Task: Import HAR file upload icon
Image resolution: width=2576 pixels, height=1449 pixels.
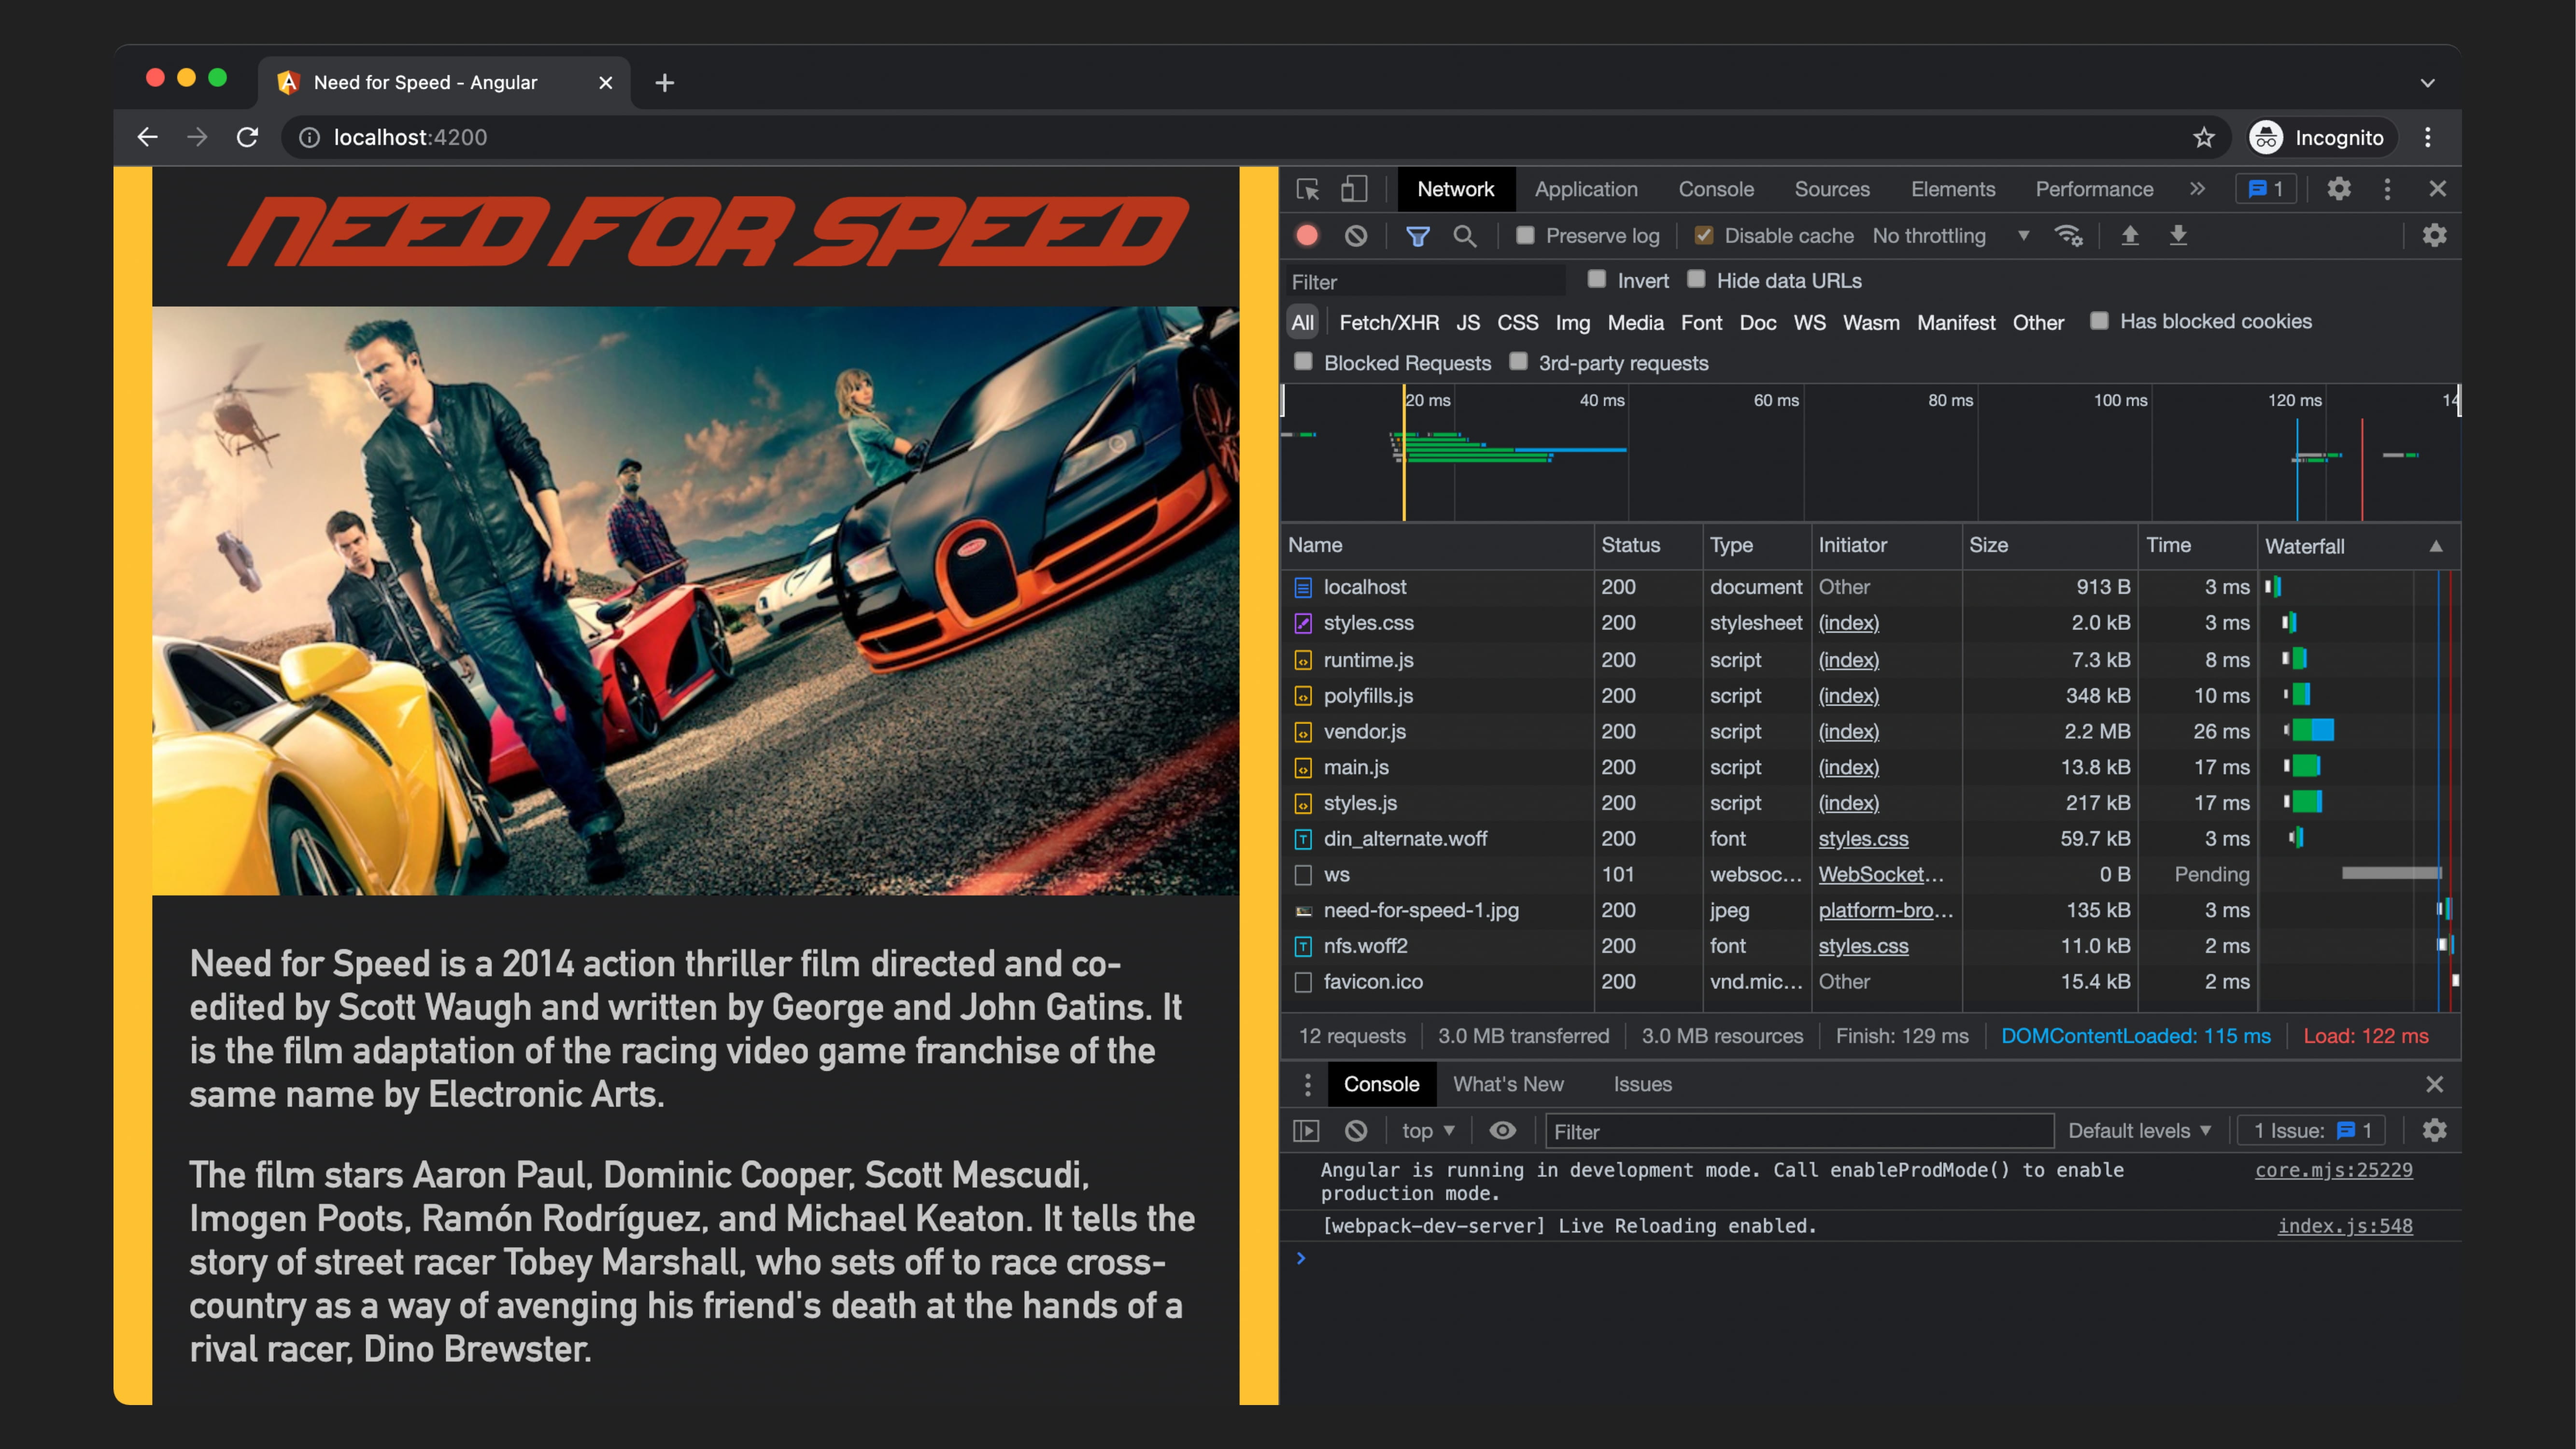Action: (2130, 236)
